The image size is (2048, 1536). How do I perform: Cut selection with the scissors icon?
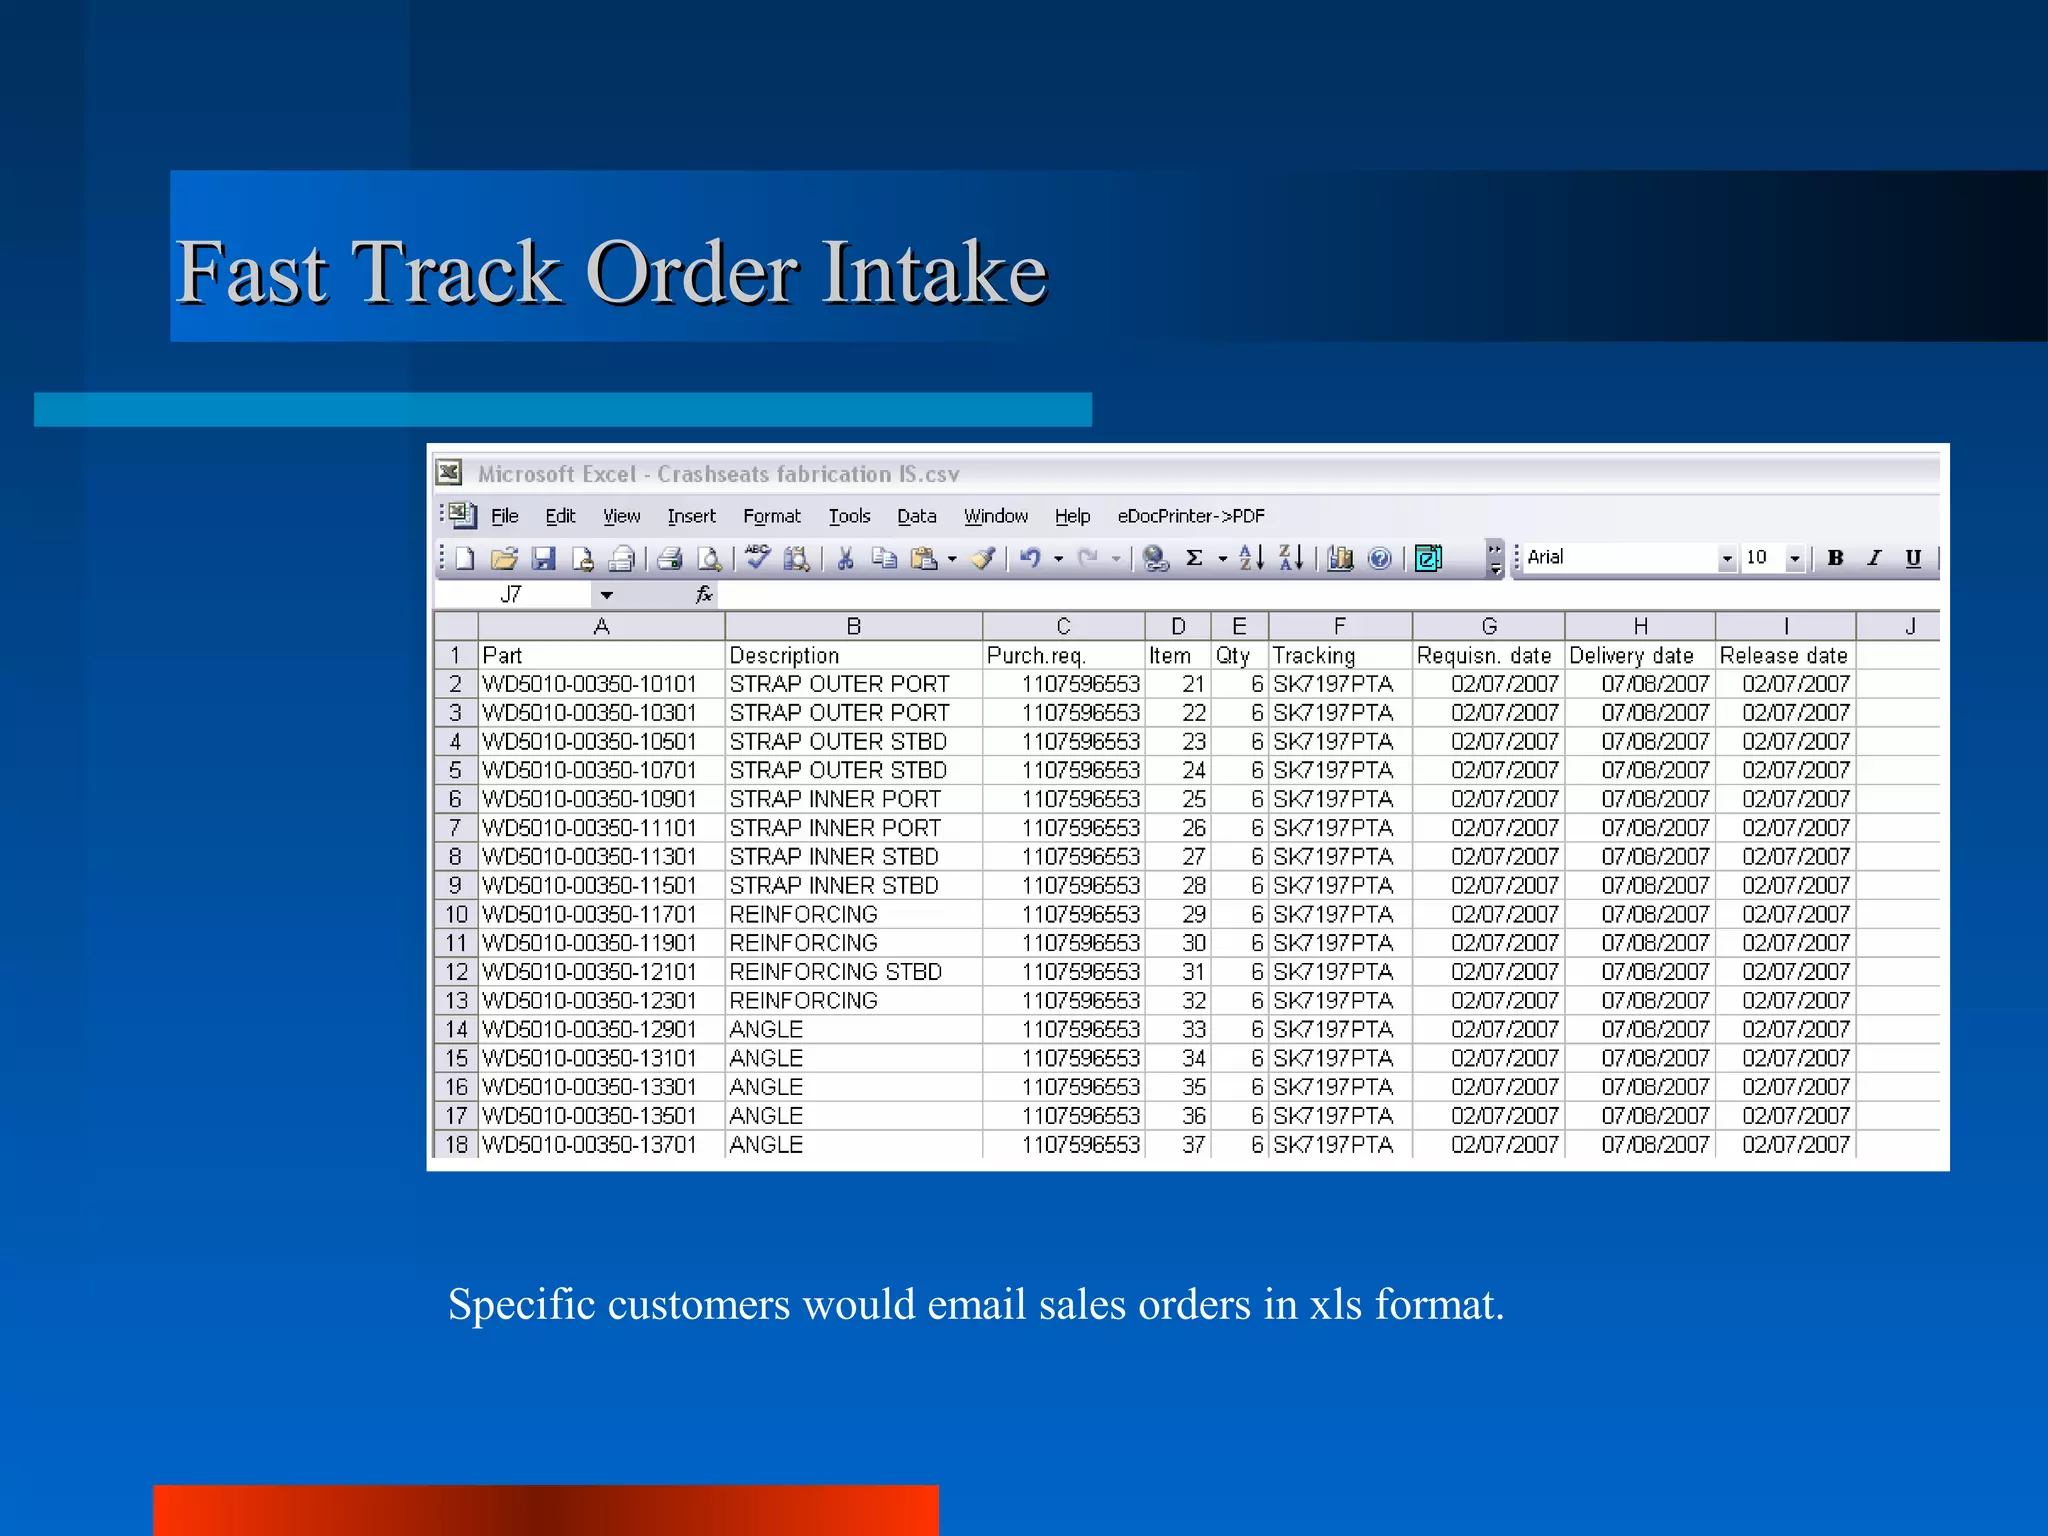846,558
